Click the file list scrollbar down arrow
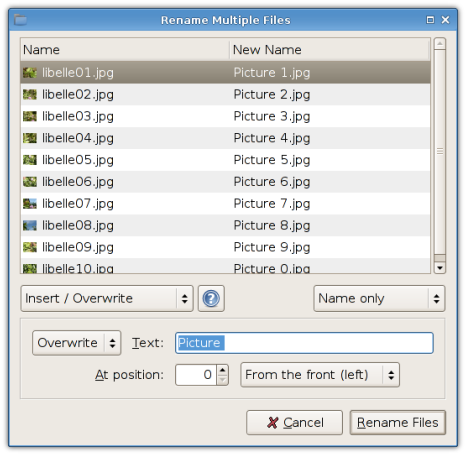This screenshot has height=455, width=466. click(x=440, y=268)
